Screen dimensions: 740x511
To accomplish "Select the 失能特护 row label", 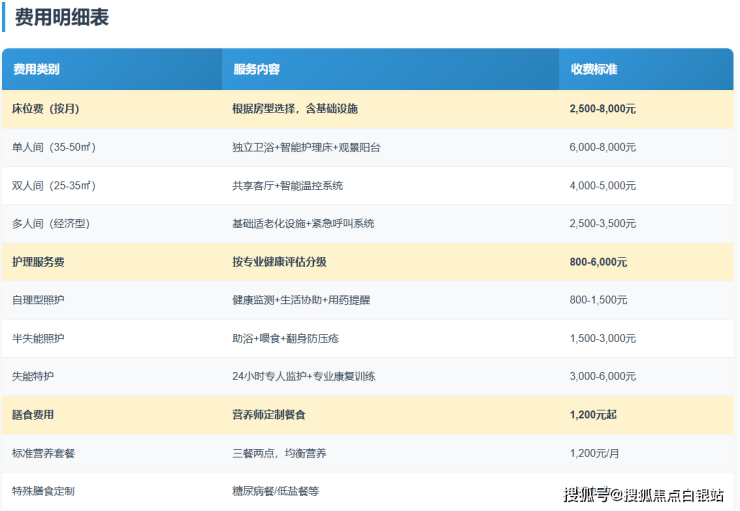I will click(33, 377).
